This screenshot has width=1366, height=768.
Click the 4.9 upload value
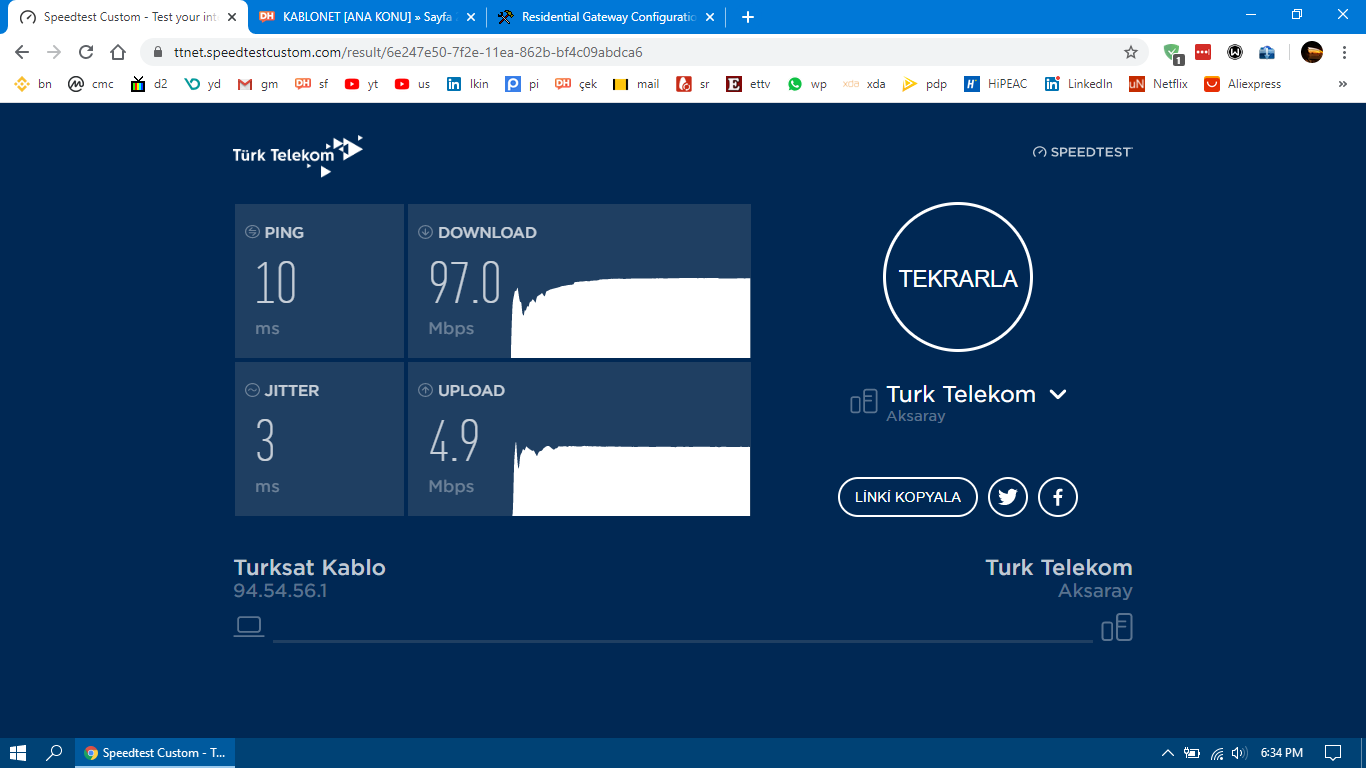454,441
